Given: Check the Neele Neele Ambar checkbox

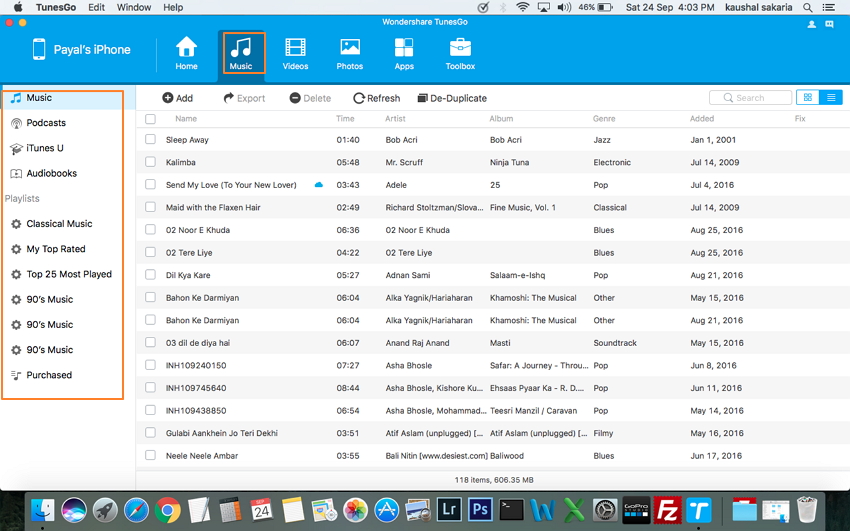Looking at the screenshot, I should (x=150, y=455).
